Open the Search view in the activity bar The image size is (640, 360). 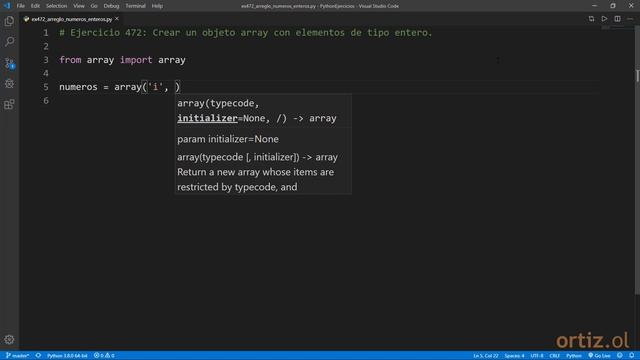click(x=9, y=42)
